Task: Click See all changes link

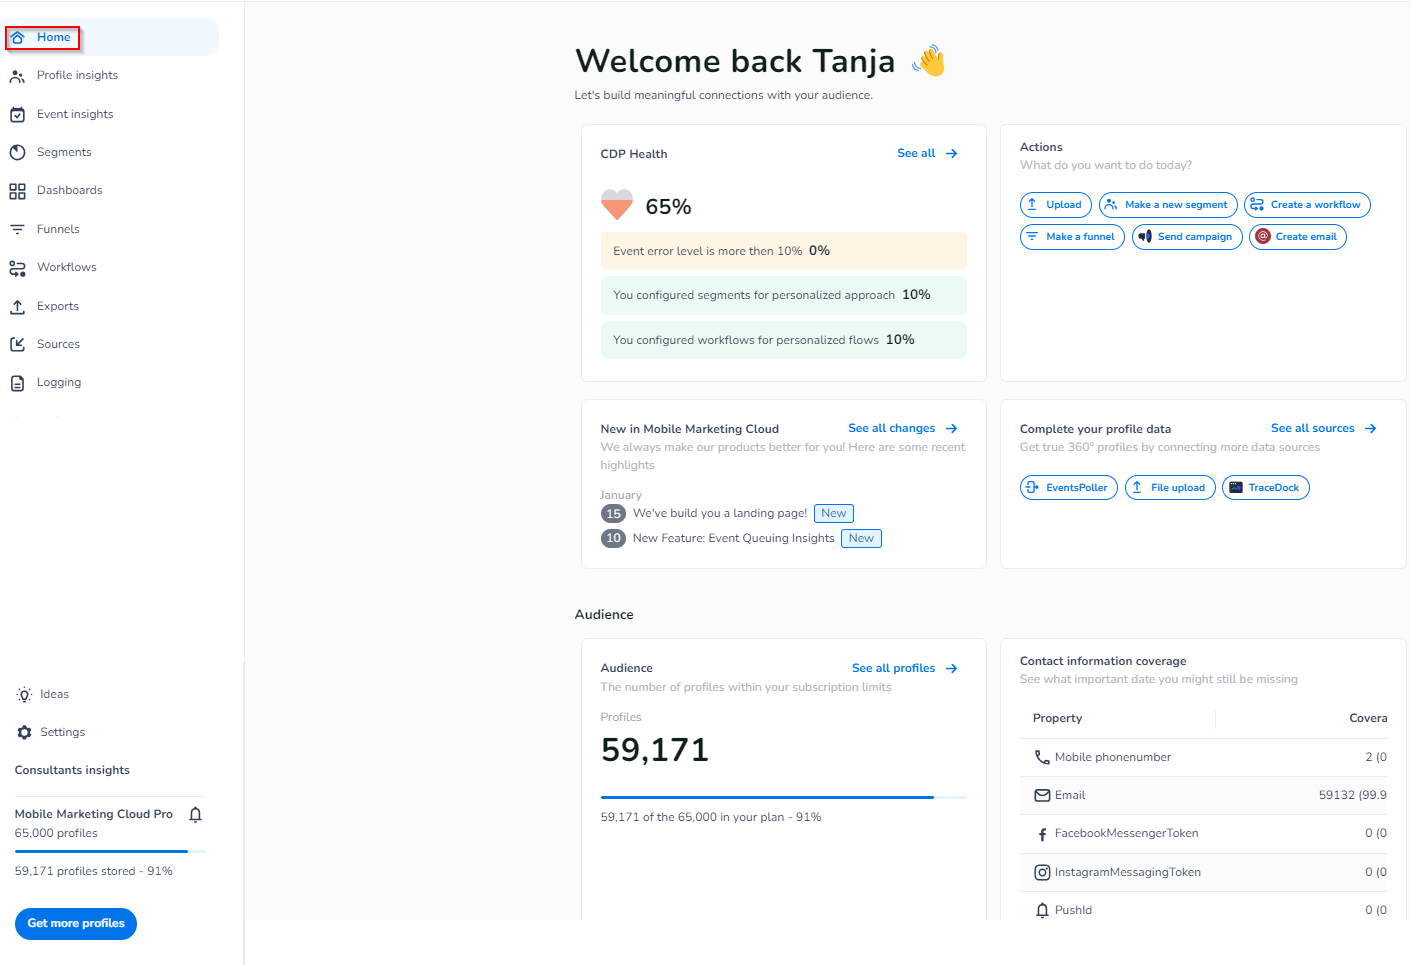Action: point(902,428)
